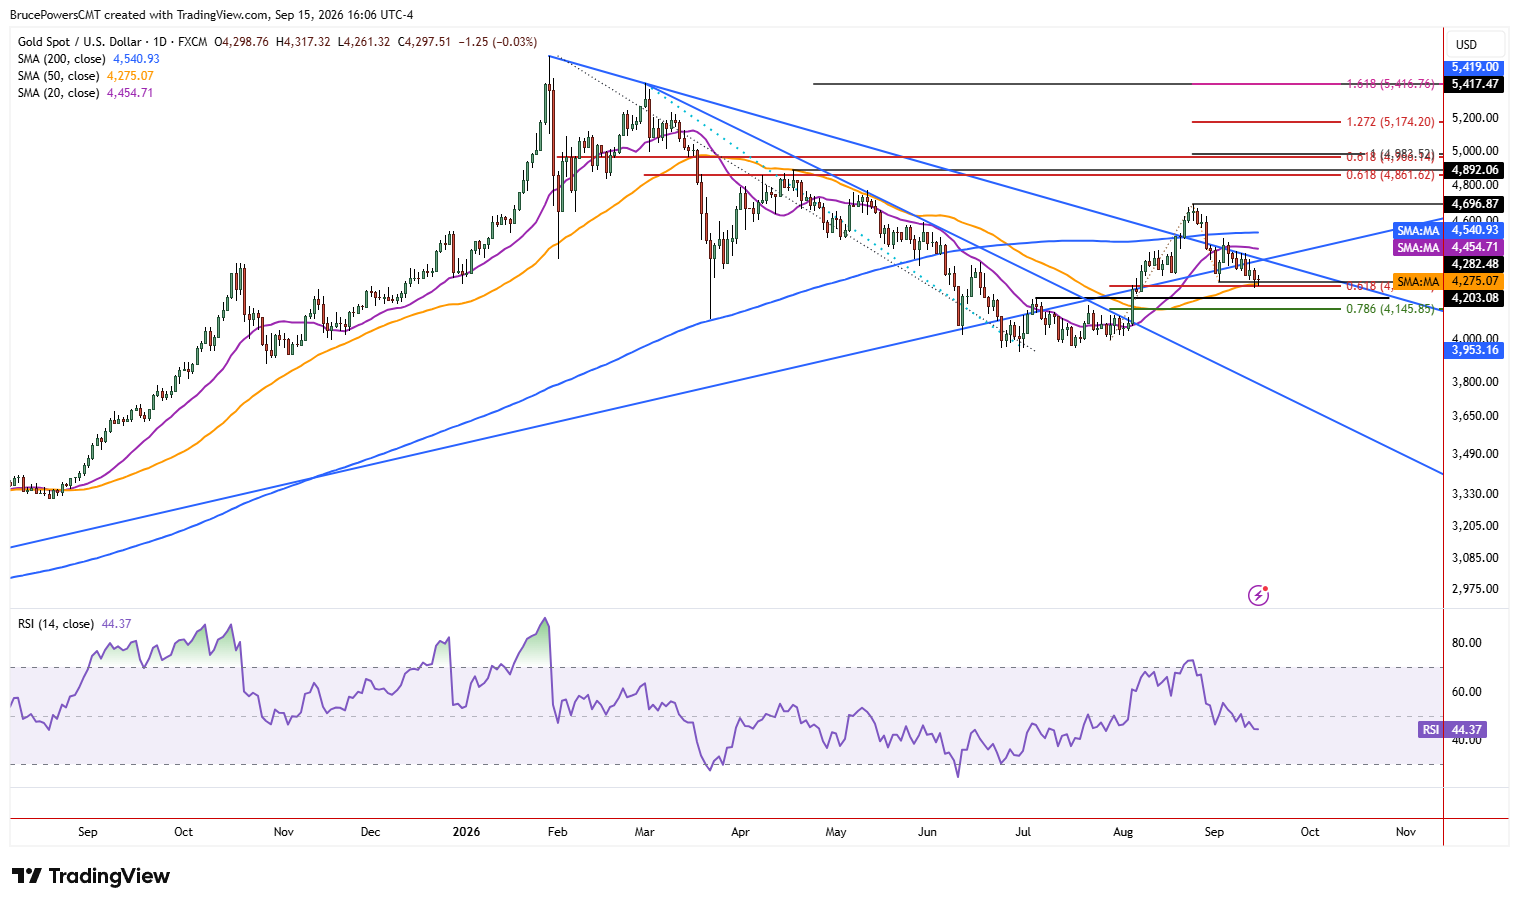Click the Jun label on time axis
This screenshot has height=906, width=1519.
(x=928, y=832)
